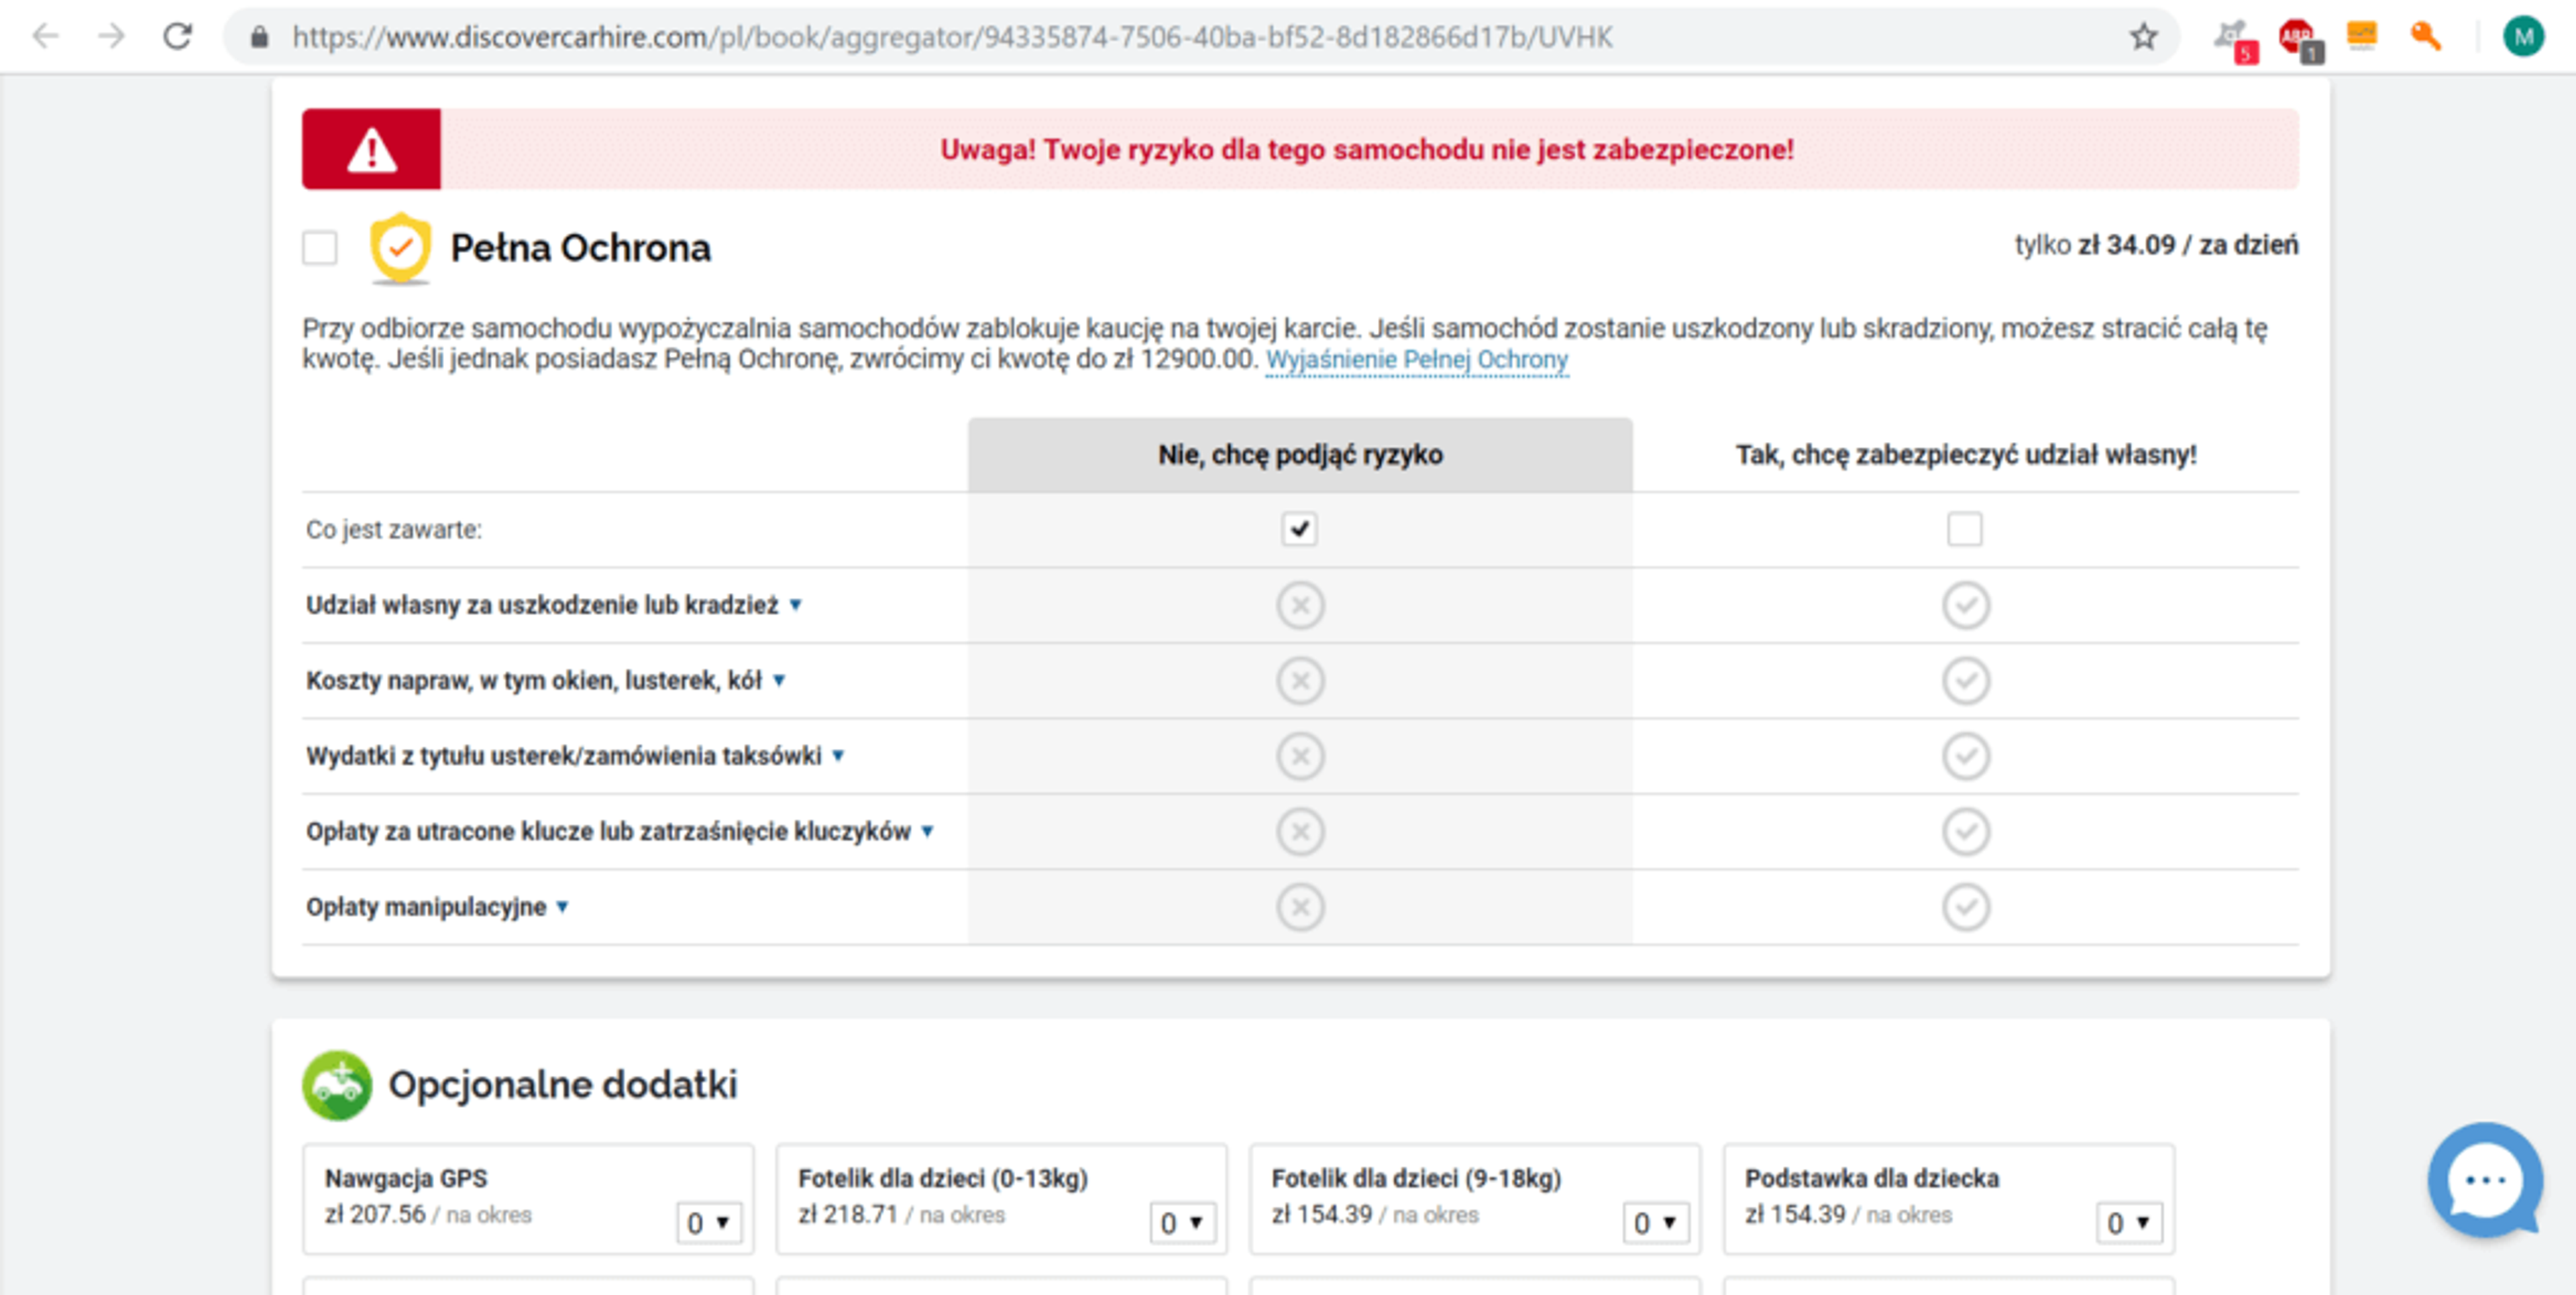Screen dimensions: 2576x1295
Task: Open the key extension icon in toolbar
Action: pos(2425,37)
